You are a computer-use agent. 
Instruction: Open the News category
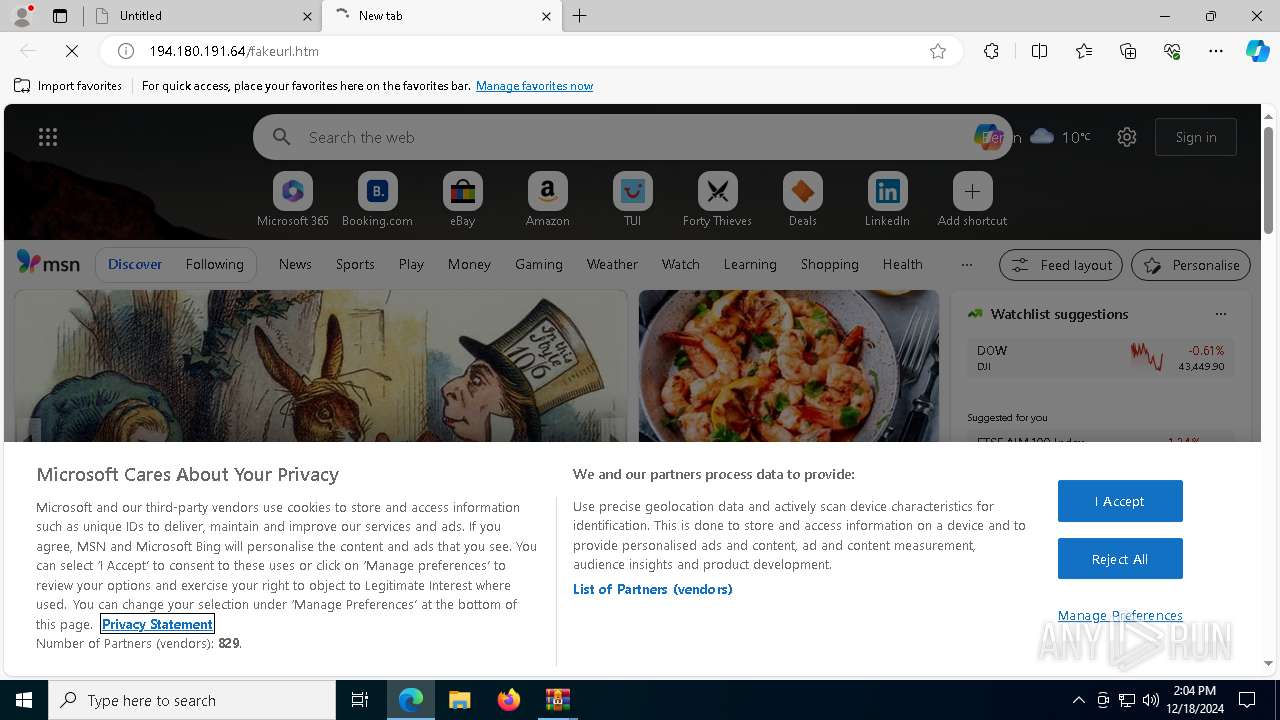point(295,264)
